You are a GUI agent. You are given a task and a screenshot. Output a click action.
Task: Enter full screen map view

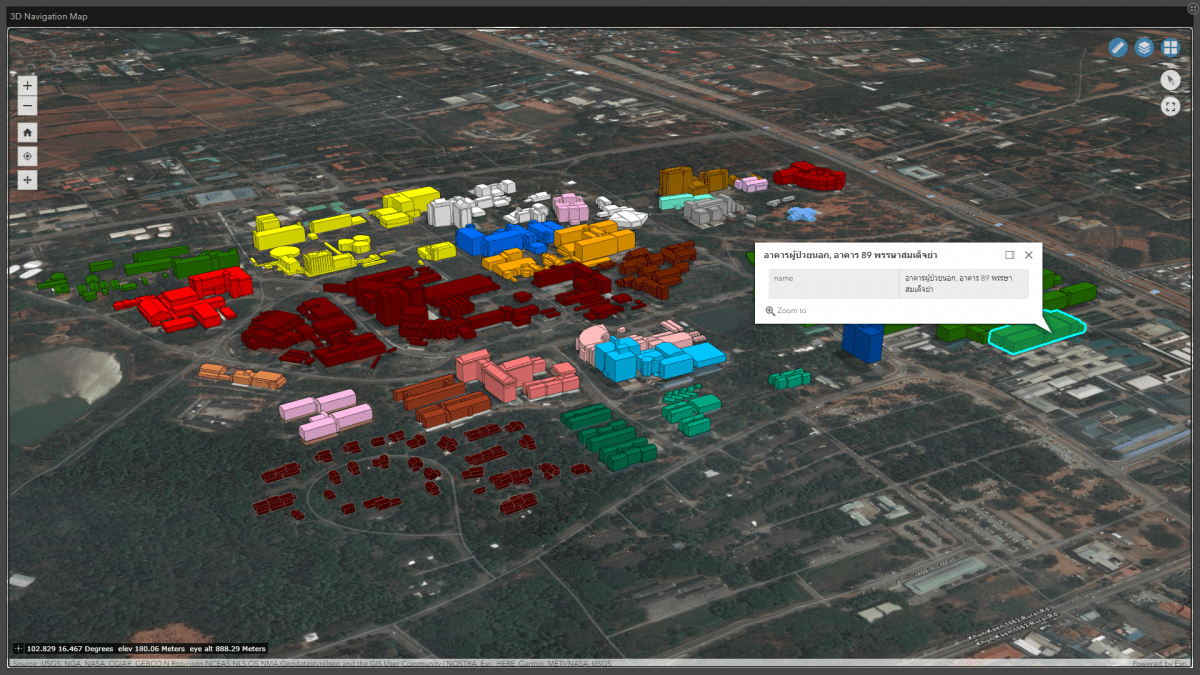pyautogui.click(x=1170, y=106)
